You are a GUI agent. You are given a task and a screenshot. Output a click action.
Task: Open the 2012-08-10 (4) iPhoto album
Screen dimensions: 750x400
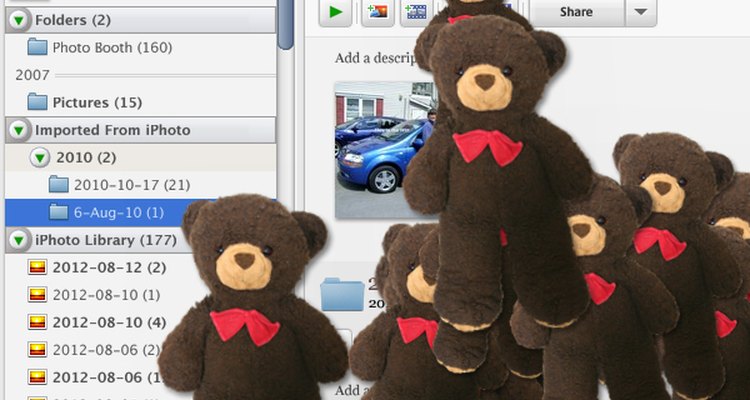coord(97,322)
